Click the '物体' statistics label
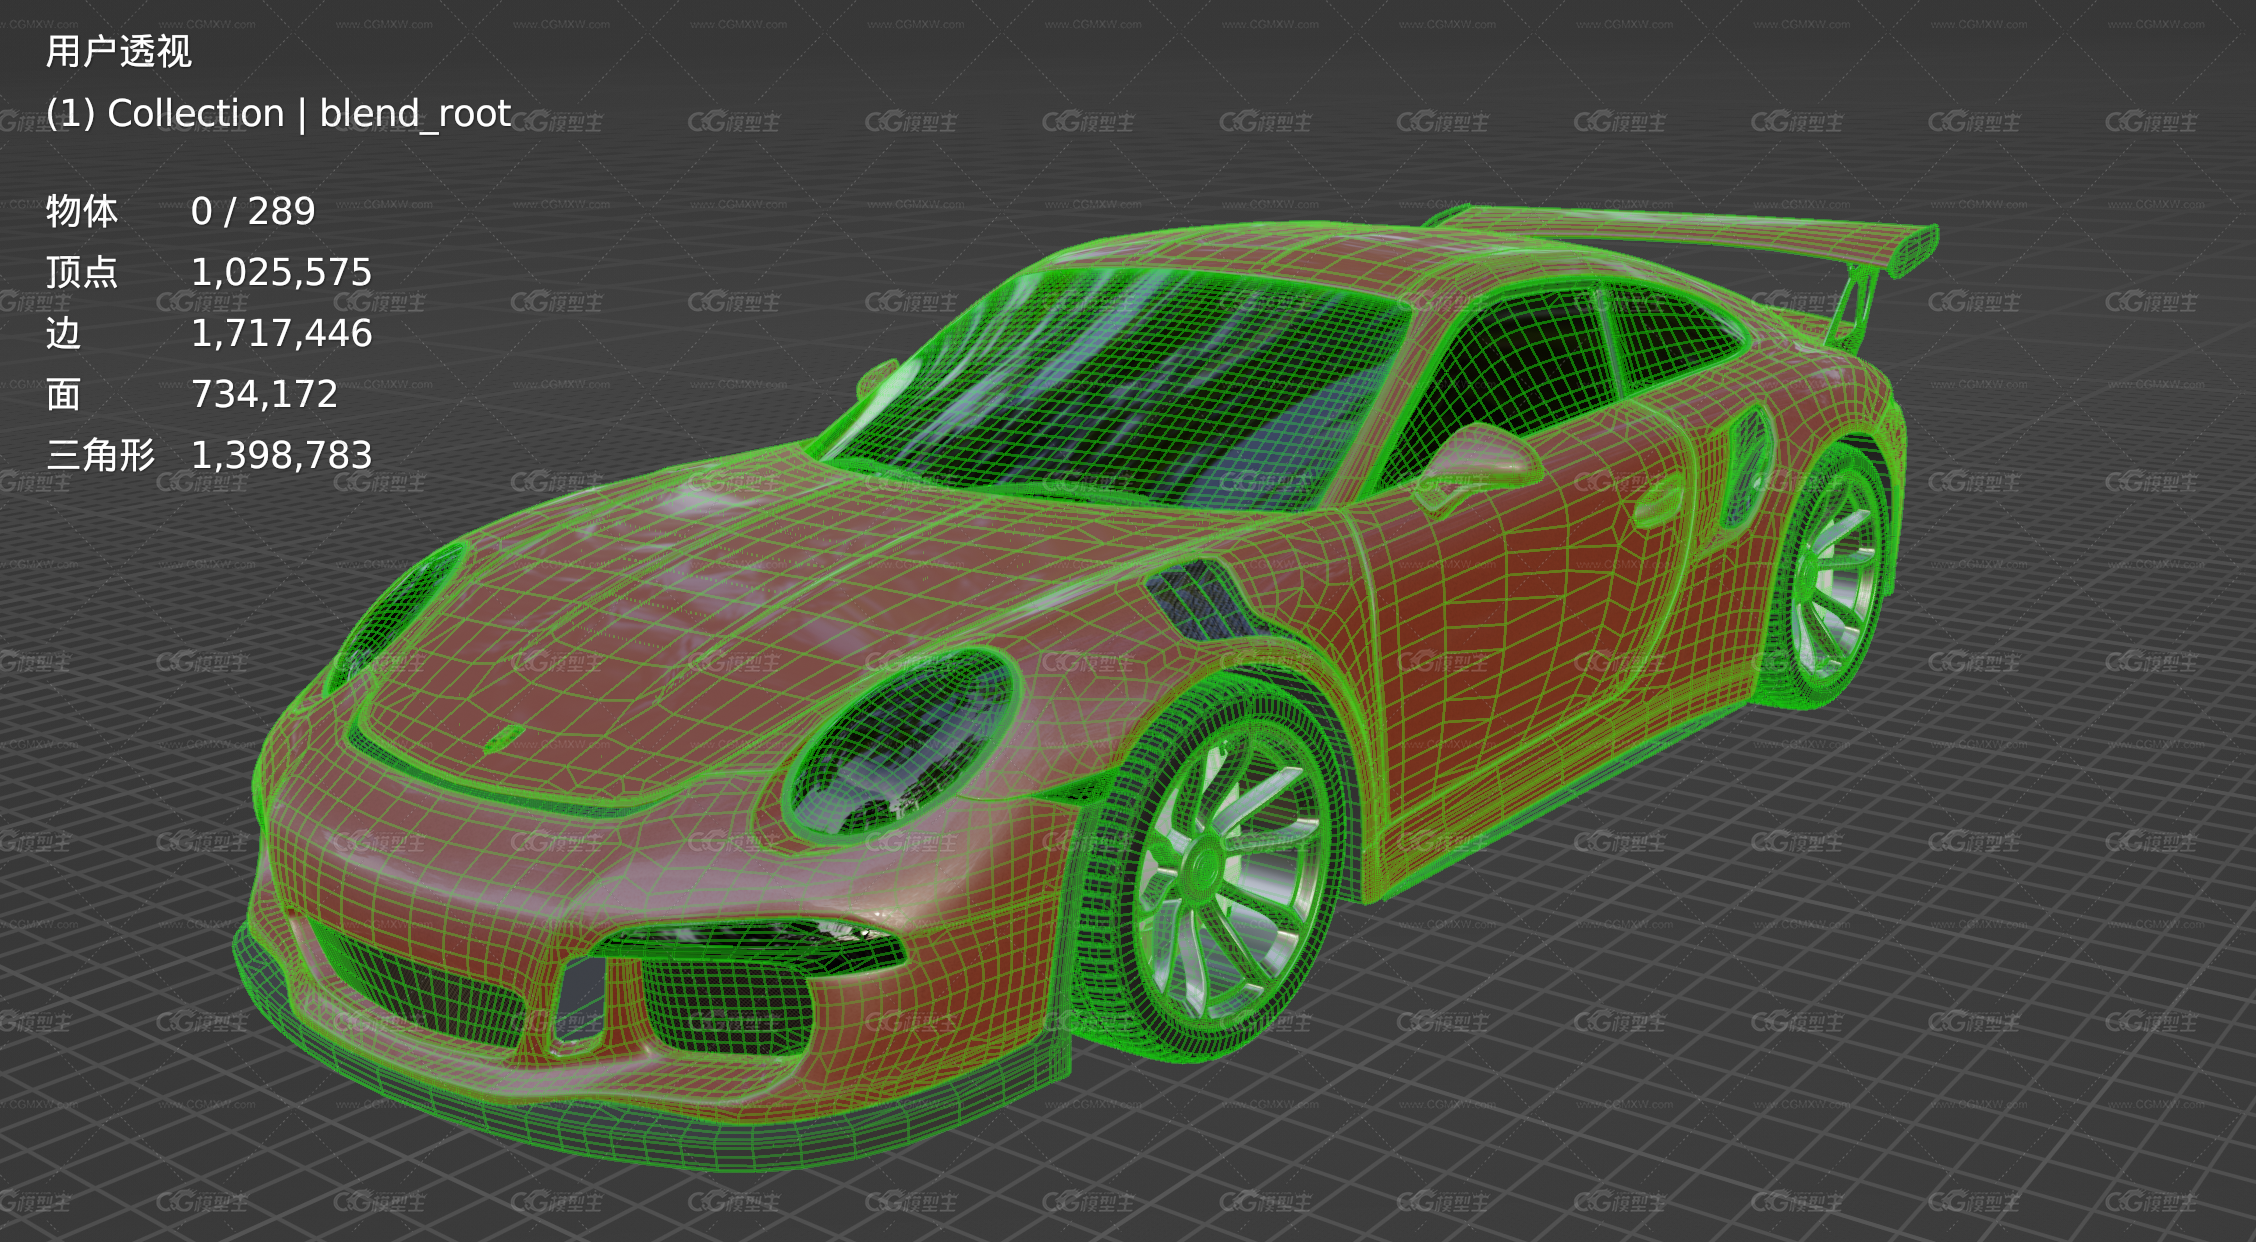 click(x=82, y=211)
